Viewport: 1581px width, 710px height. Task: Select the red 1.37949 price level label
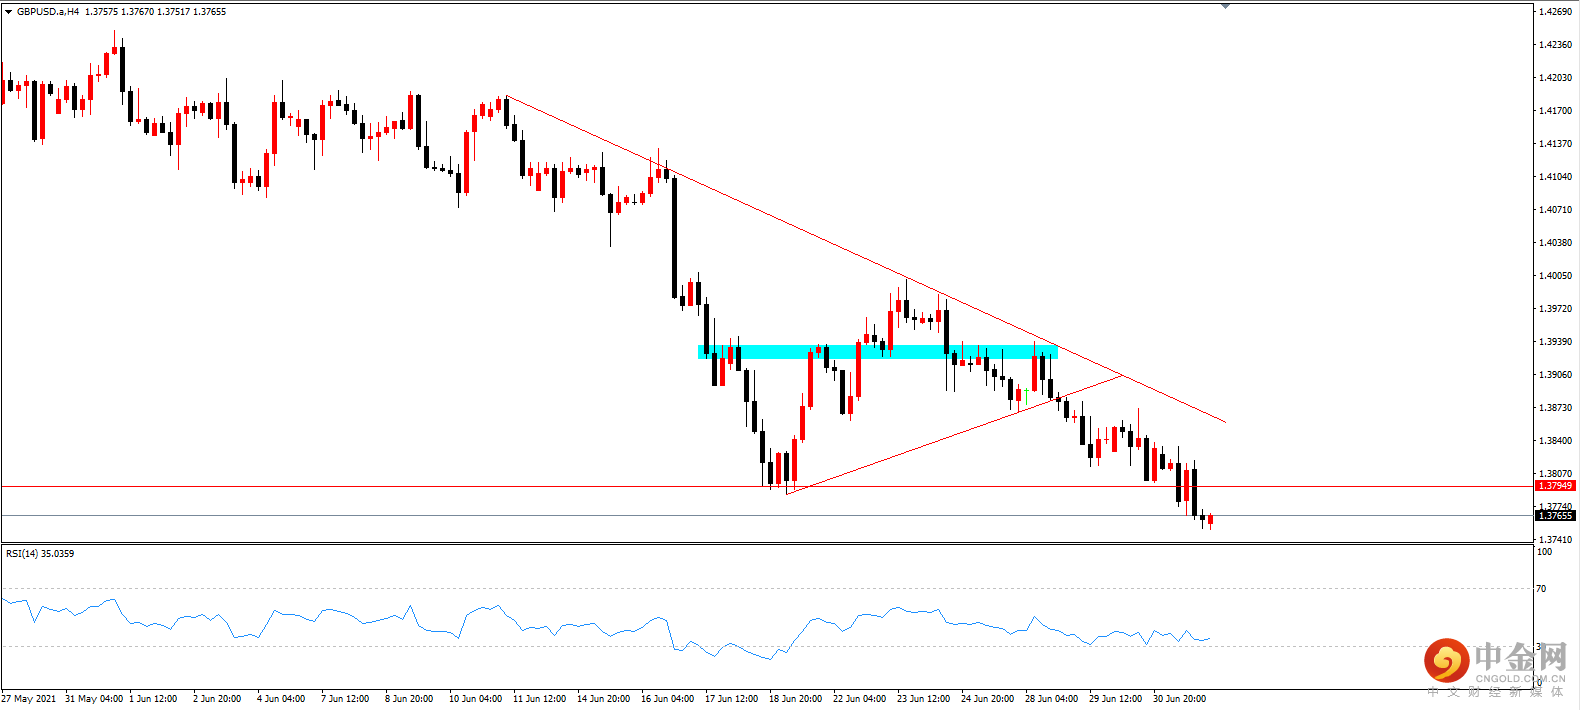coord(1555,486)
